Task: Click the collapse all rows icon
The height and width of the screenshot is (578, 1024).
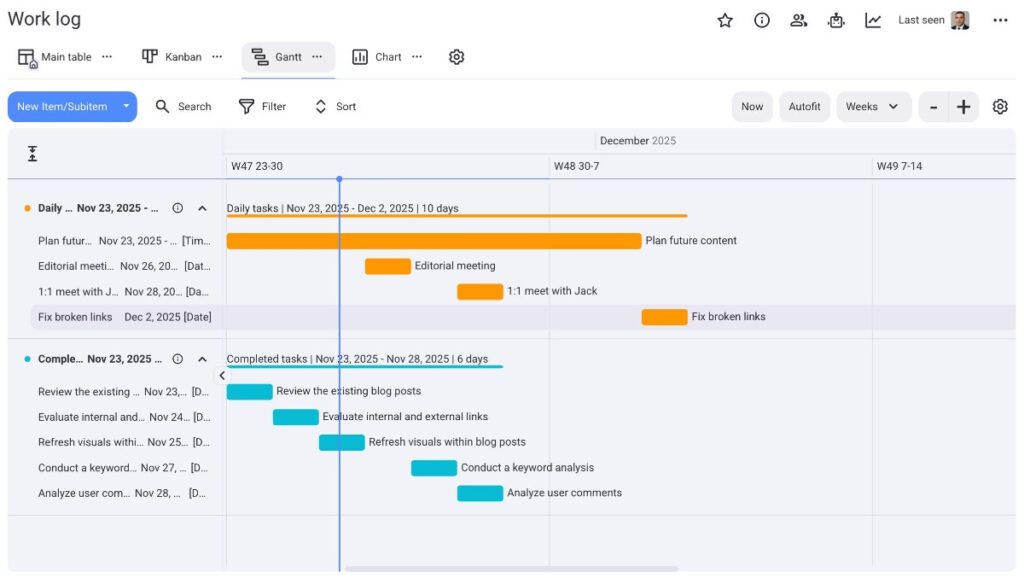Action: tap(32, 153)
